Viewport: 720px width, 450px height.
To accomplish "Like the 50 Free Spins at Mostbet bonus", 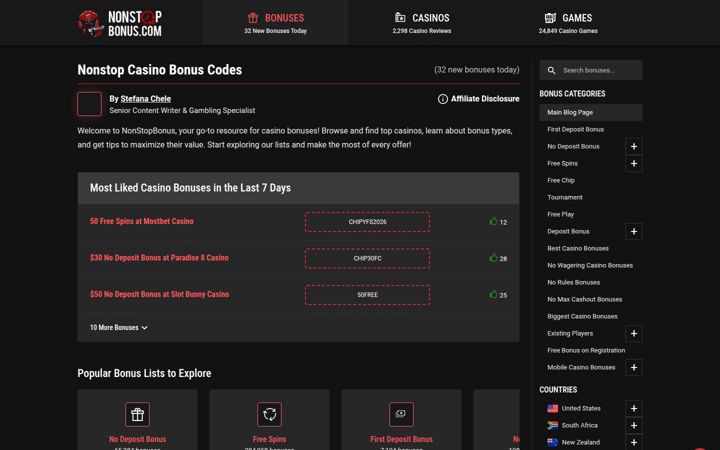I will 493,221.
